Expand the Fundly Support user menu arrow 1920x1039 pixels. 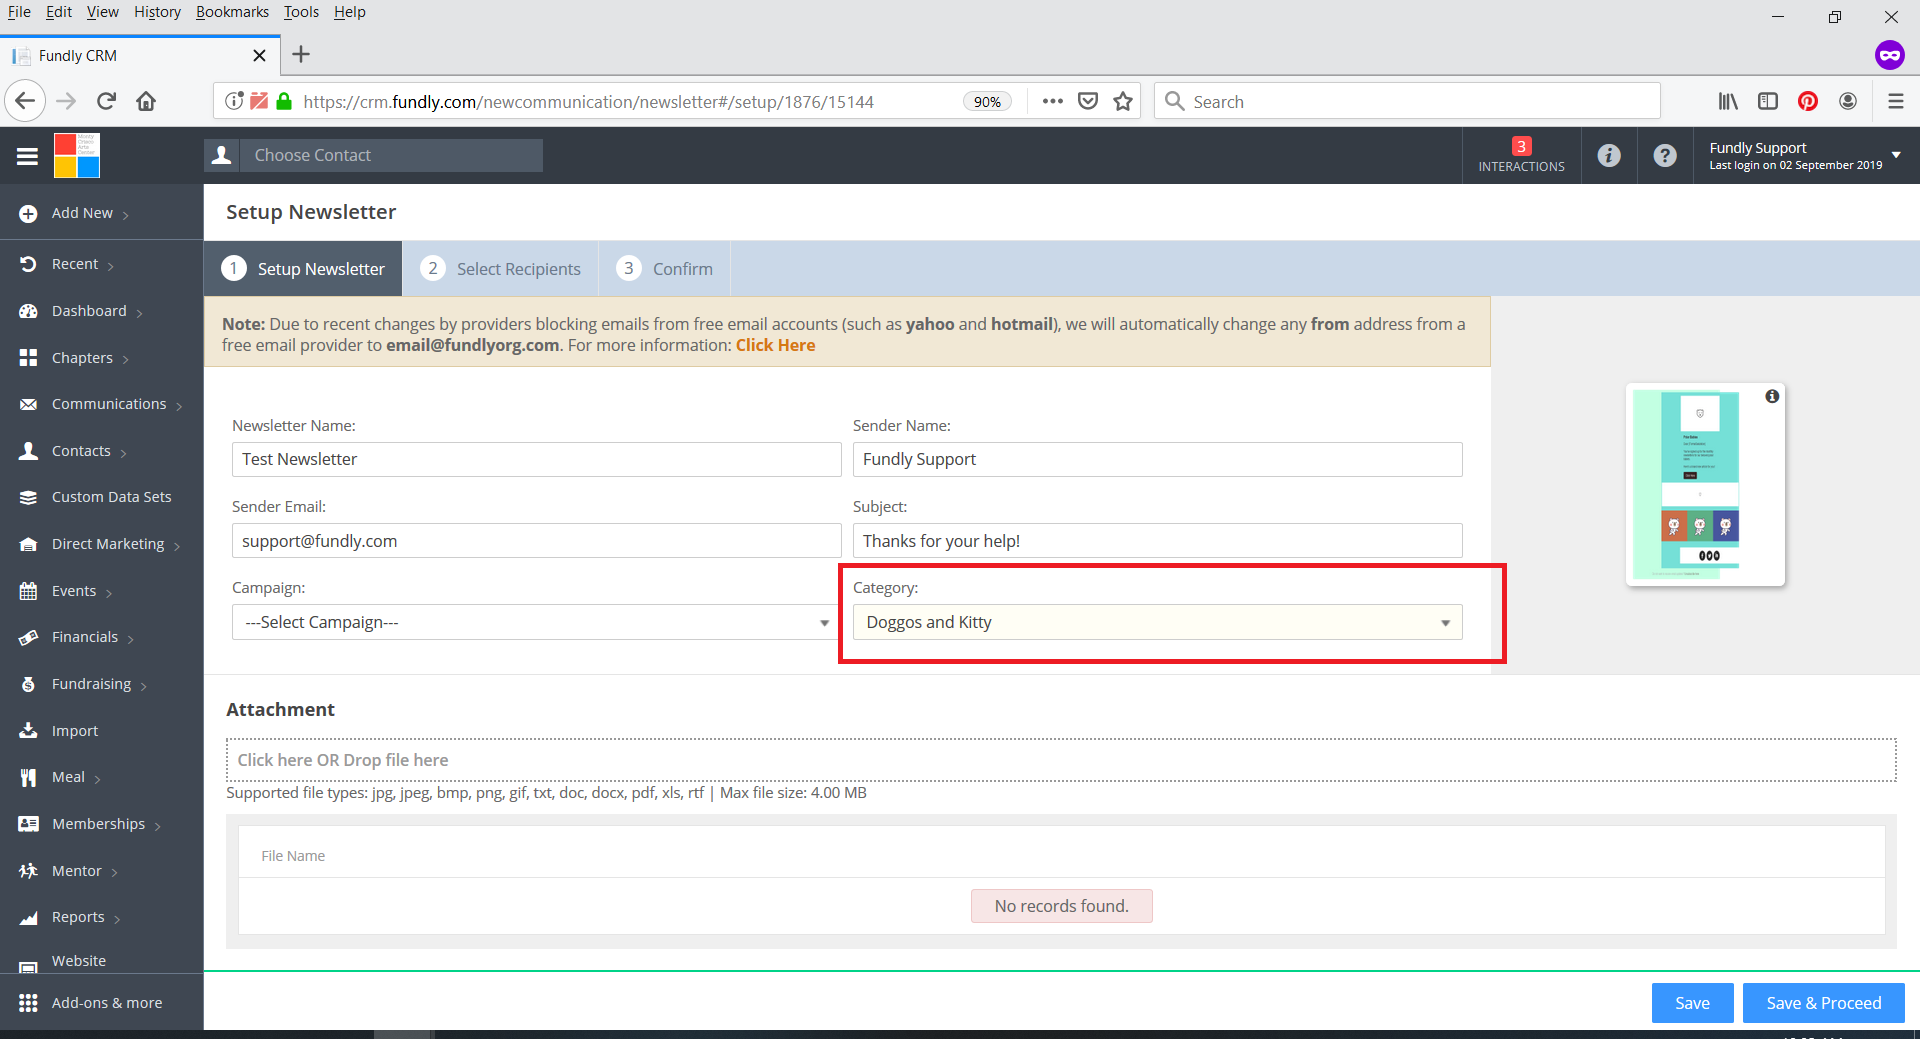pos(1896,155)
